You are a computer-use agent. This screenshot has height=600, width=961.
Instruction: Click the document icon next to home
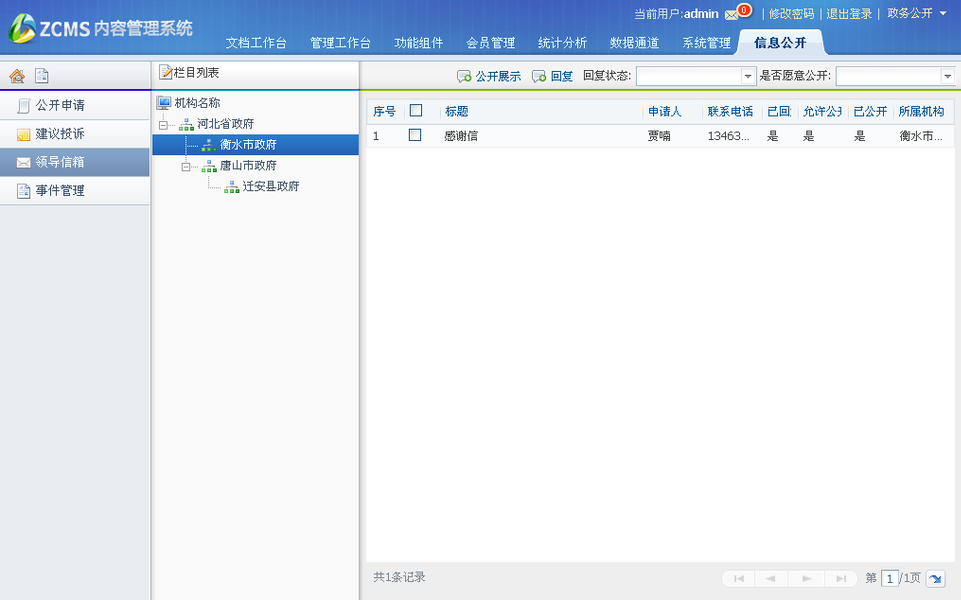40,75
